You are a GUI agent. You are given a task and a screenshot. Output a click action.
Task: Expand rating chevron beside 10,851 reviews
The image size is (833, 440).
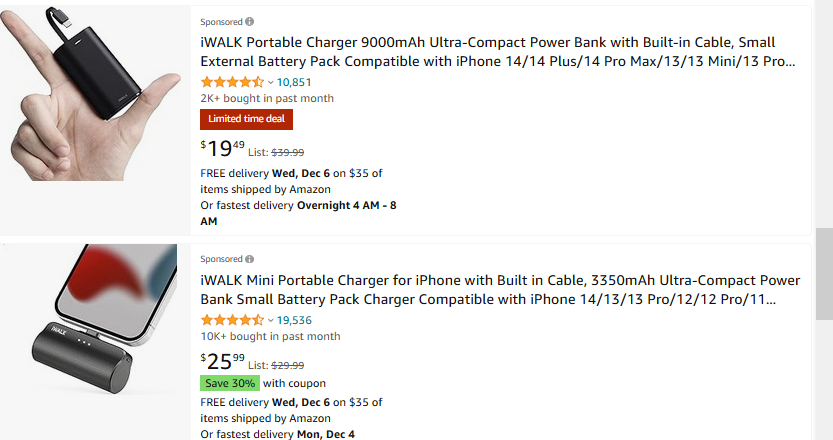(x=270, y=82)
